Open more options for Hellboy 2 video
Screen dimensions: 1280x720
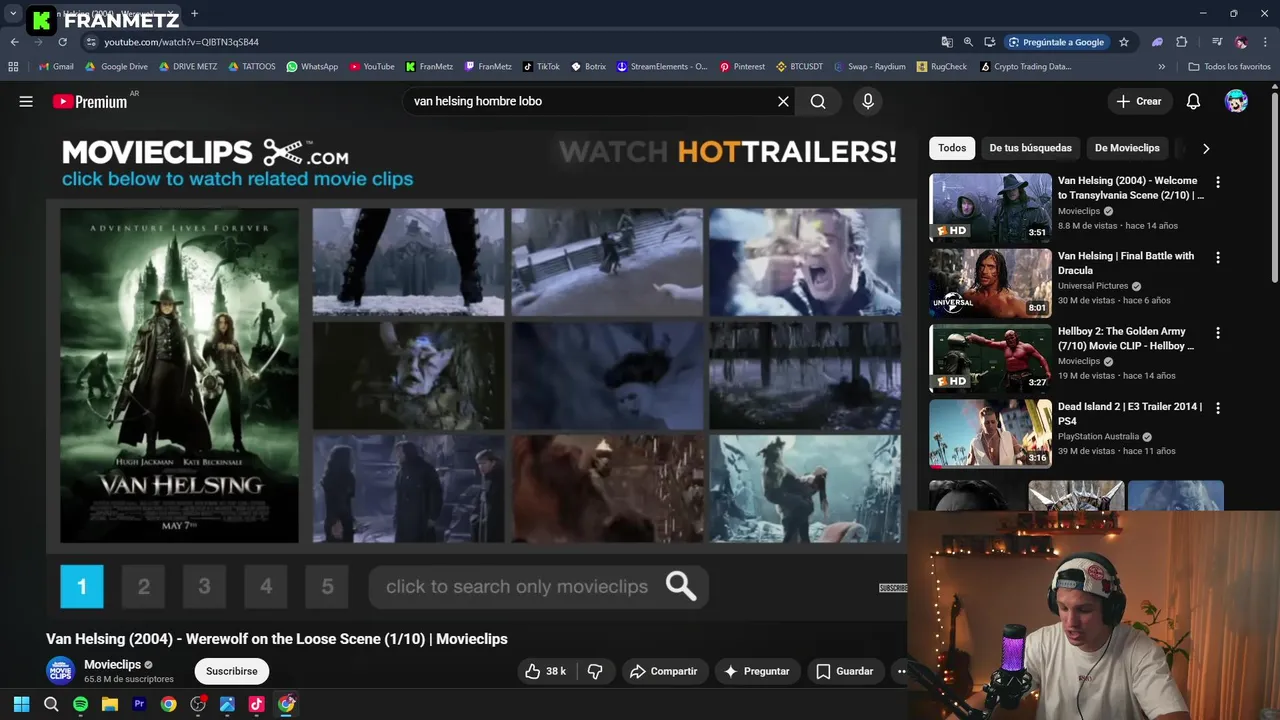click(1217, 332)
